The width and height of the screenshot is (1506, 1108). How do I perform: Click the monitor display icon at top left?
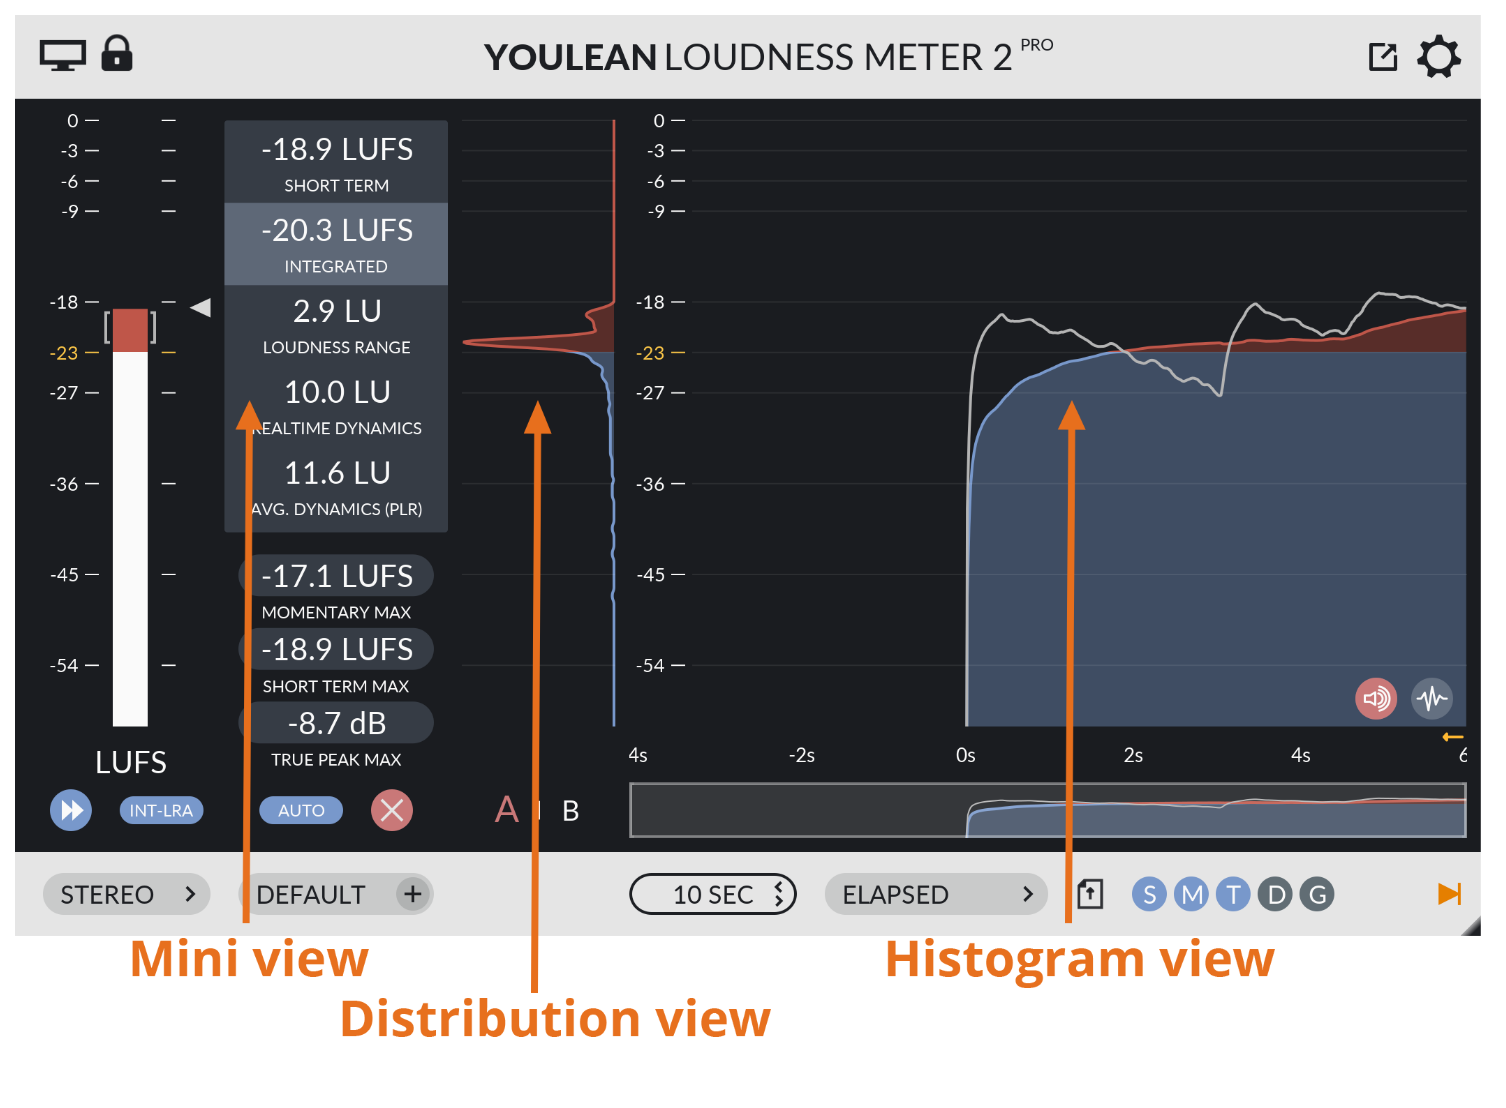tap(63, 56)
